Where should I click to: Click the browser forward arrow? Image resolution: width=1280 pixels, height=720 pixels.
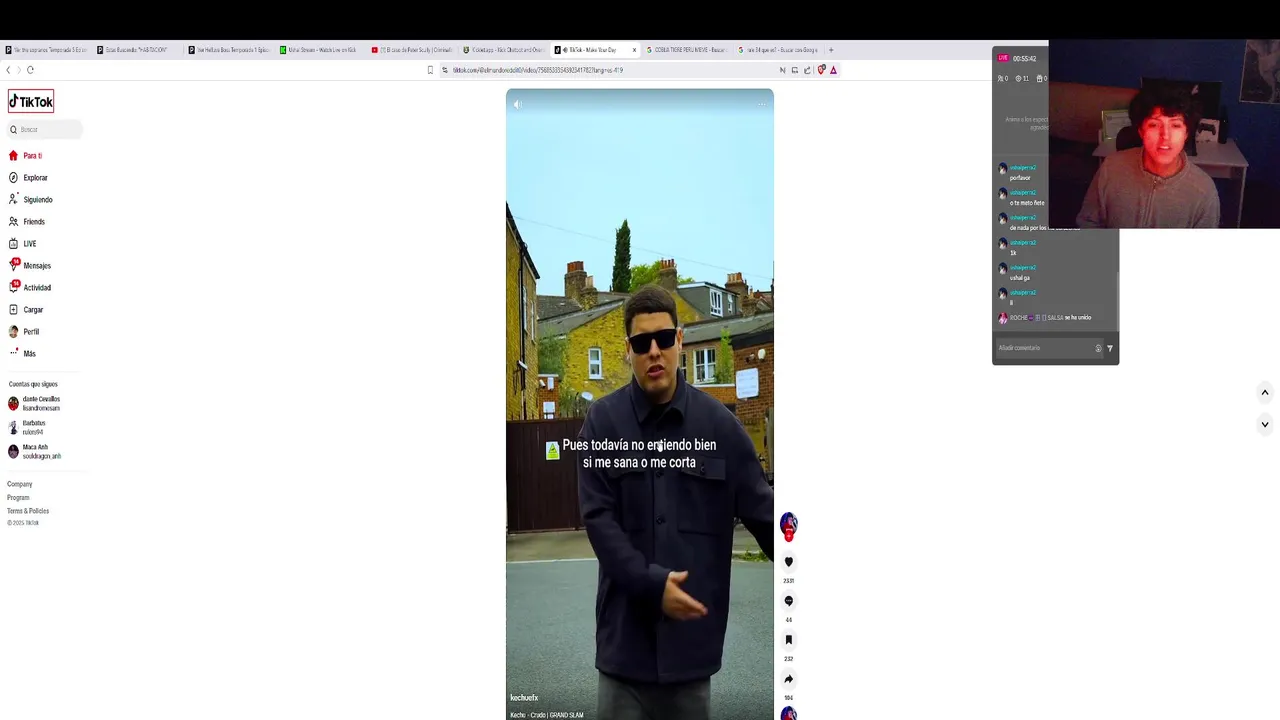tap(19, 70)
